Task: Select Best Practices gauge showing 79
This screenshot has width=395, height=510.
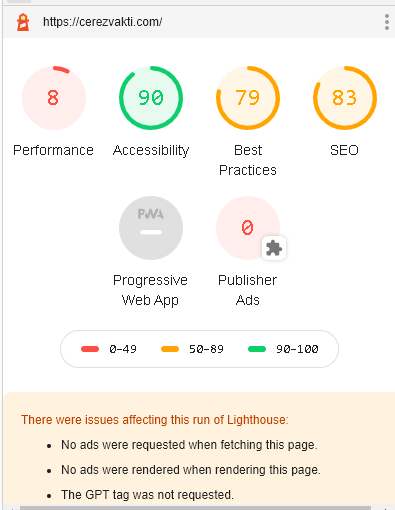Action: pyautogui.click(x=248, y=98)
